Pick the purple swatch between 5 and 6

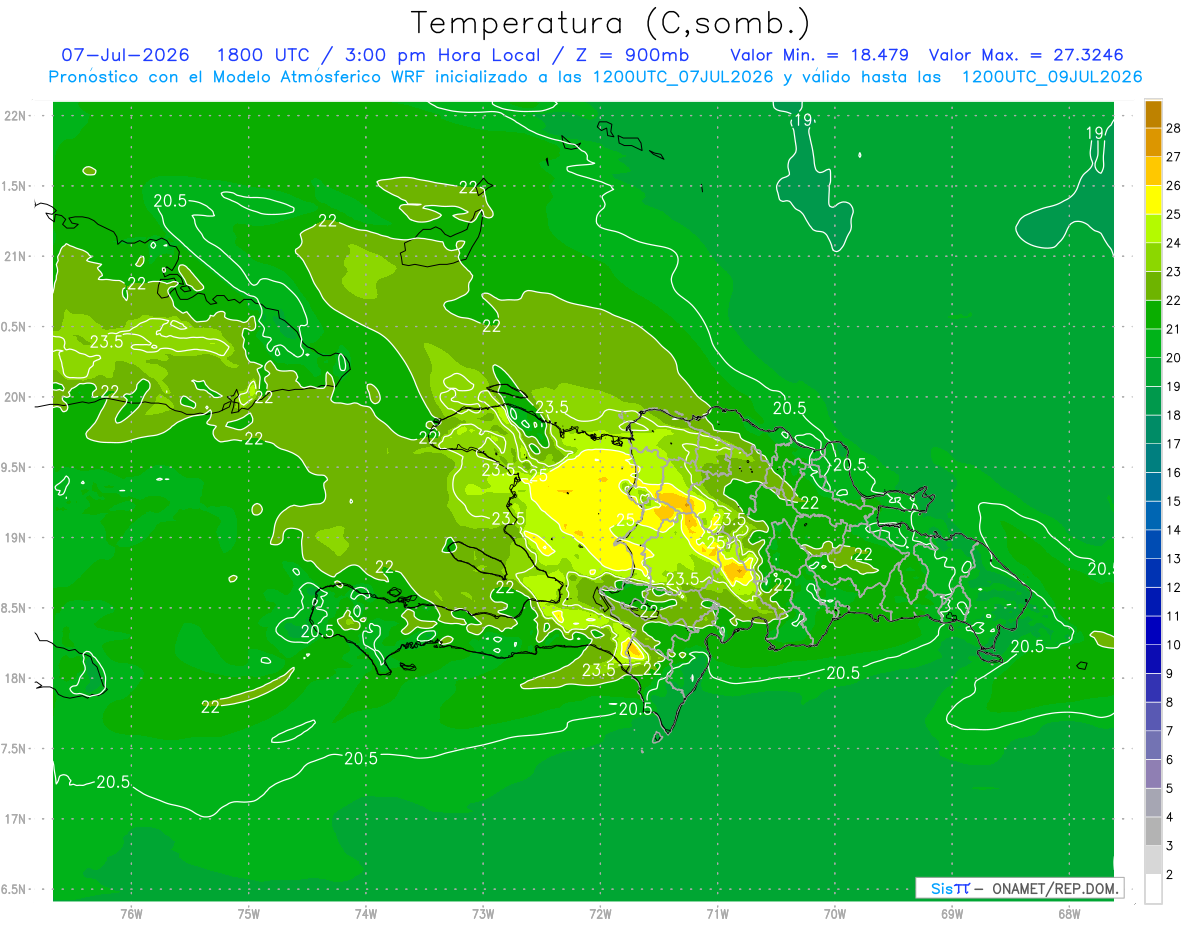[x=1153, y=774]
